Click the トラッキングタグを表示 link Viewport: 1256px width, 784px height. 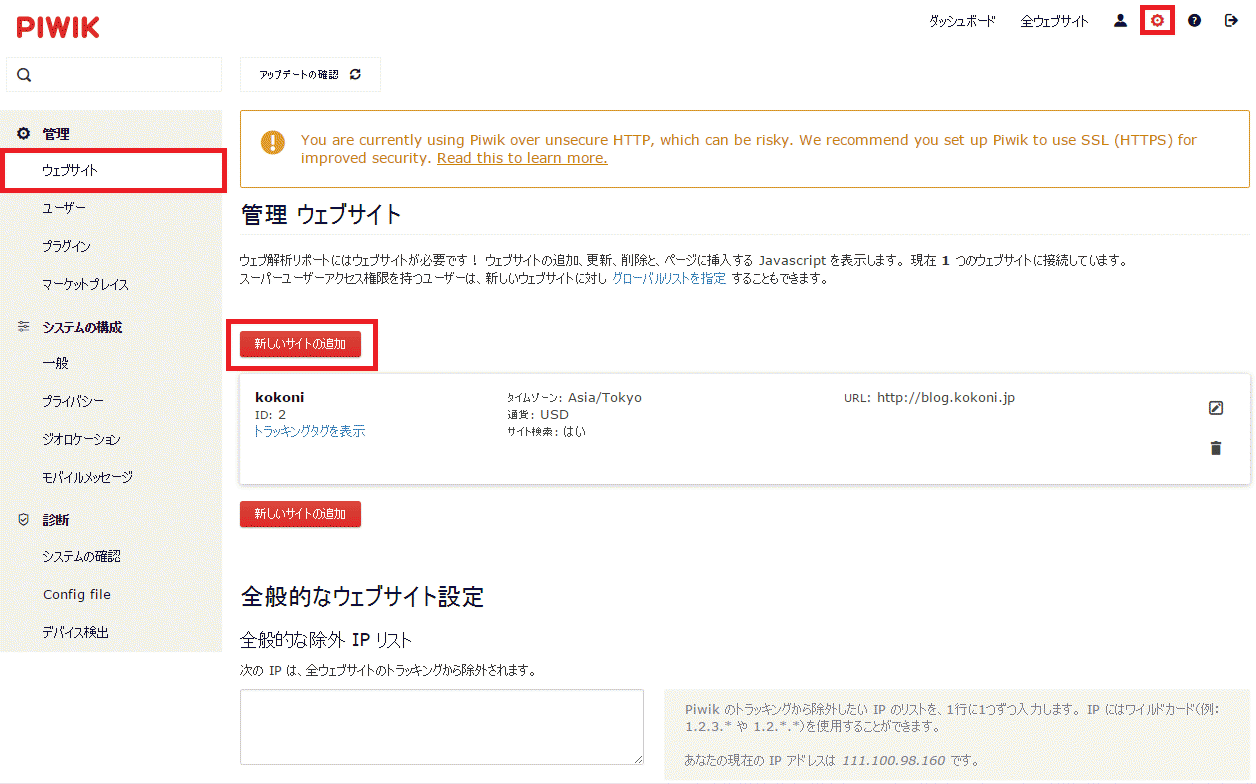click(310, 431)
